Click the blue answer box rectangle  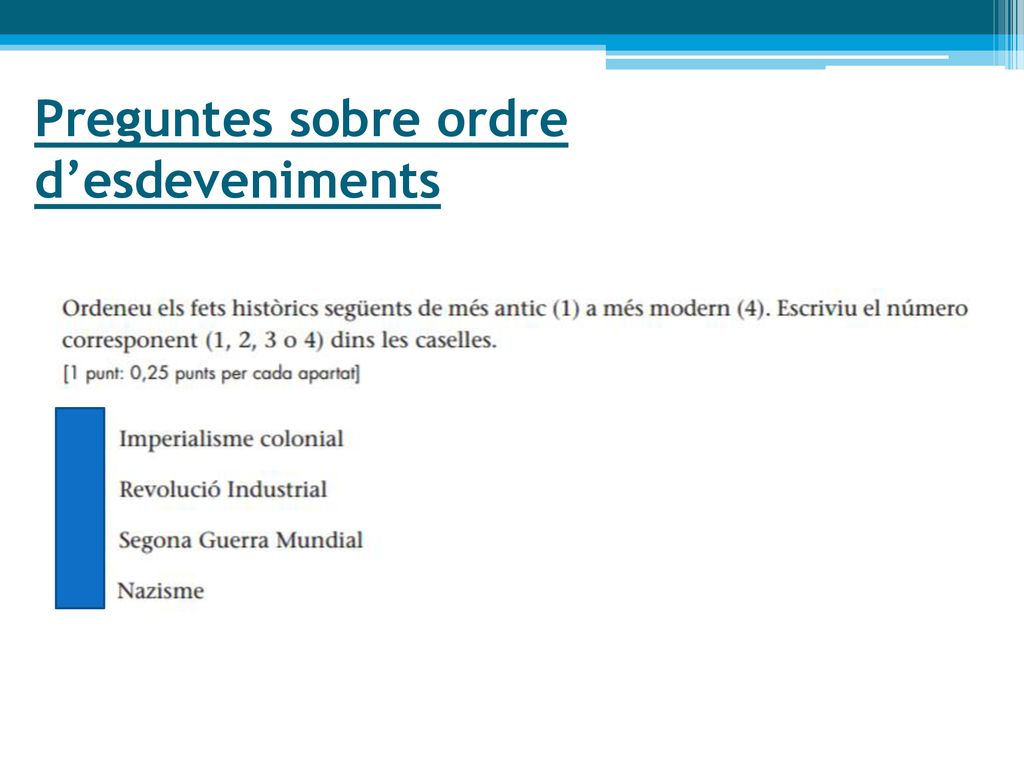pyautogui.click(x=80, y=508)
